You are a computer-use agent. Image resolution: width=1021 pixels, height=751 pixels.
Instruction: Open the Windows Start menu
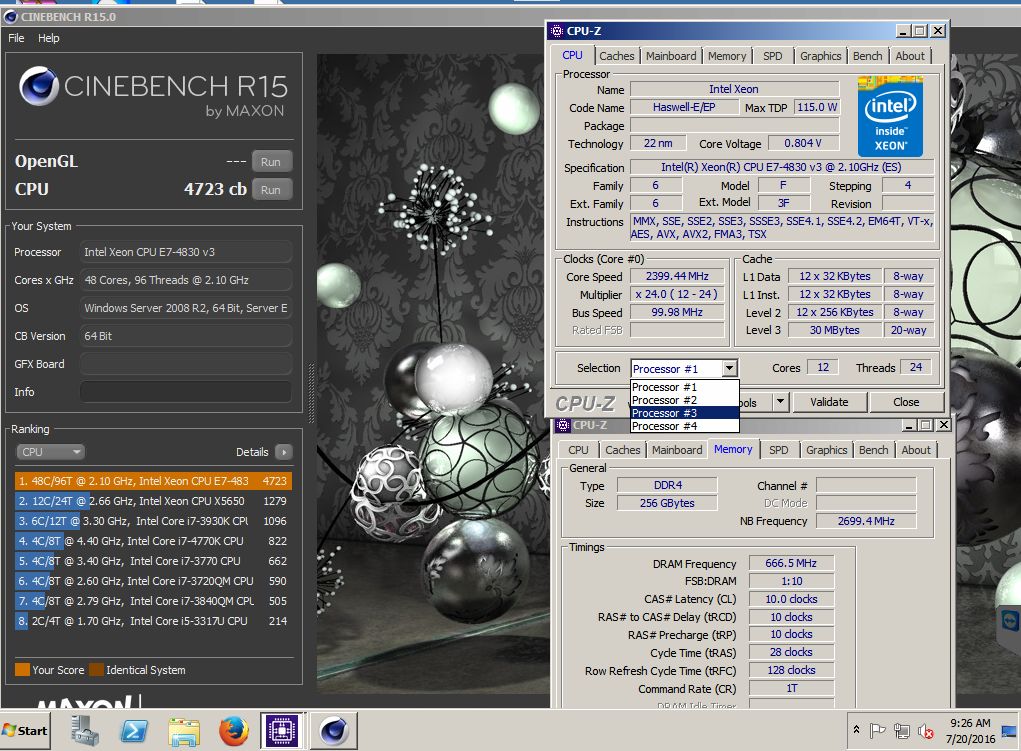pos(25,731)
